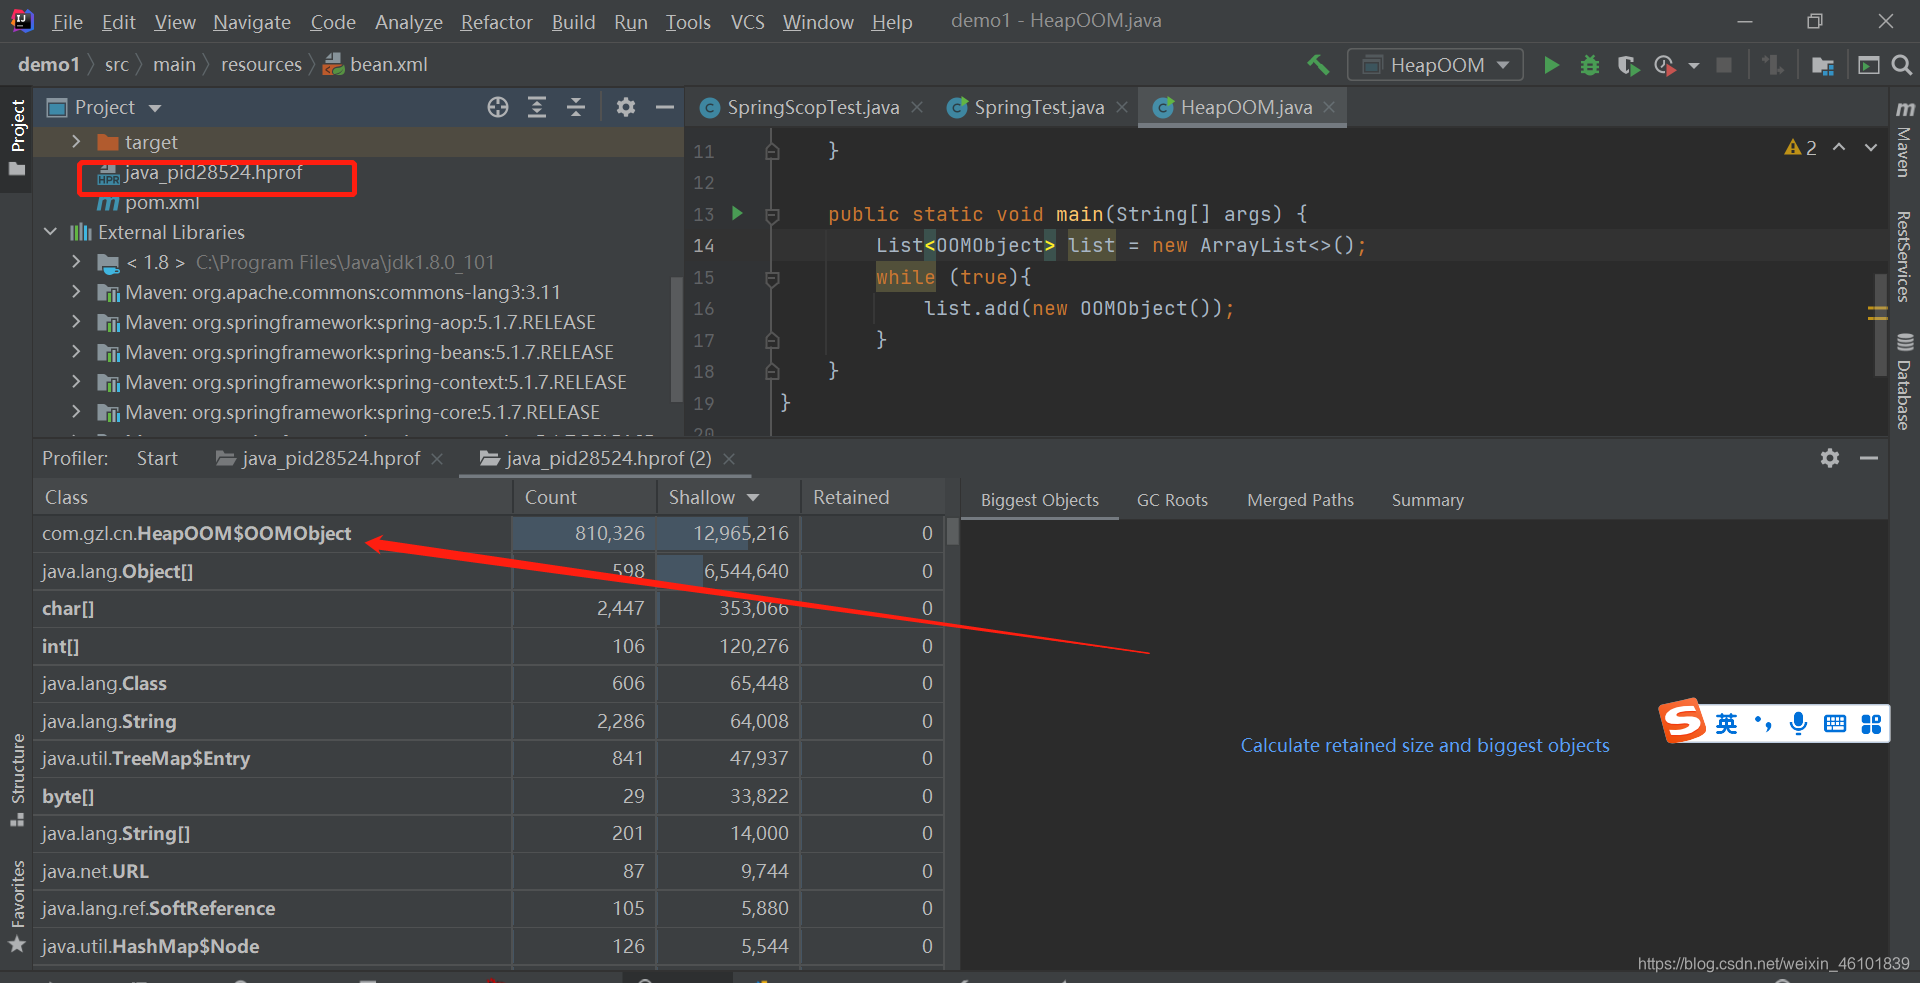Click the Build project hammer icon
The height and width of the screenshot is (983, 1920).
pyautogui.click(x=1318, y=65)
